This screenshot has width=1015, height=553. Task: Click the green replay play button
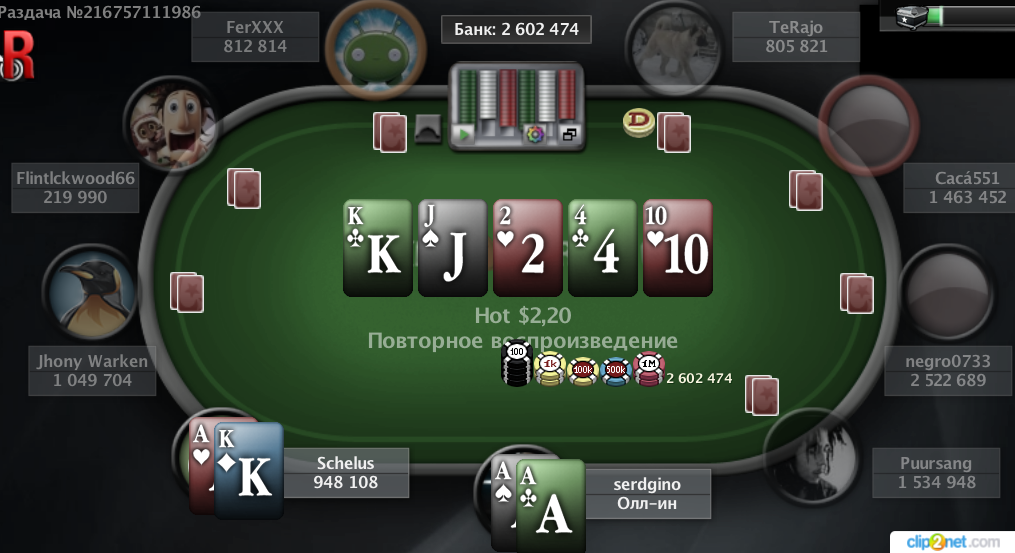tap(463, 135)
